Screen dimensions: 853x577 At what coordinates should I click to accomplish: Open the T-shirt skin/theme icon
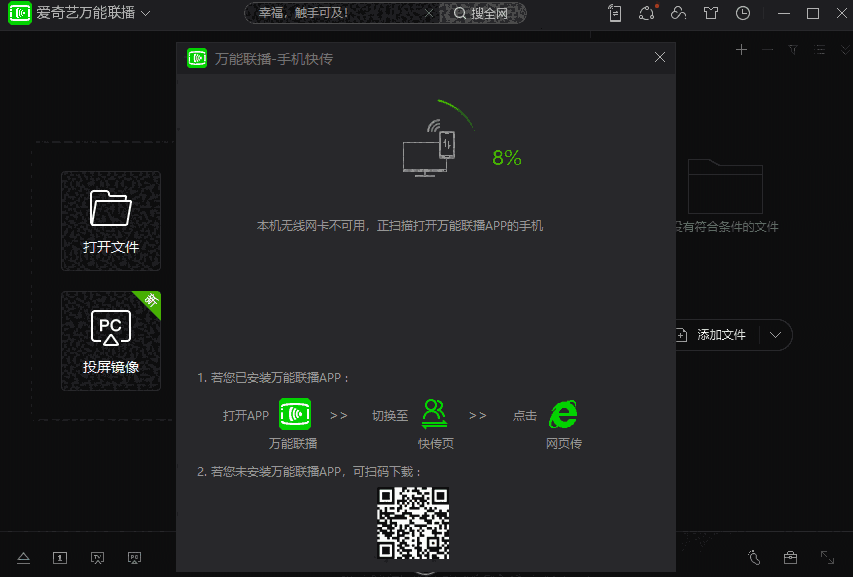tap(711, 13)
